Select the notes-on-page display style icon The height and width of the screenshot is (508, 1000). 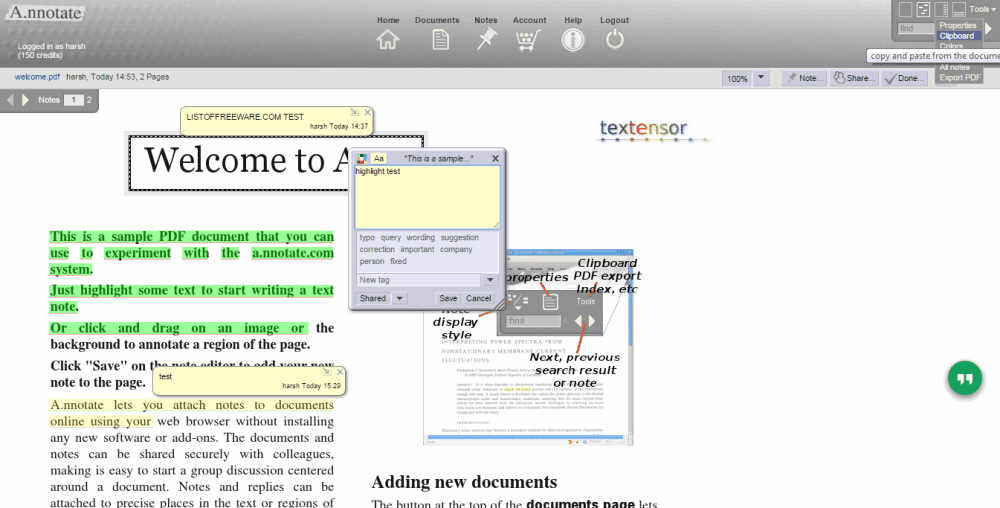pos(923,9)
